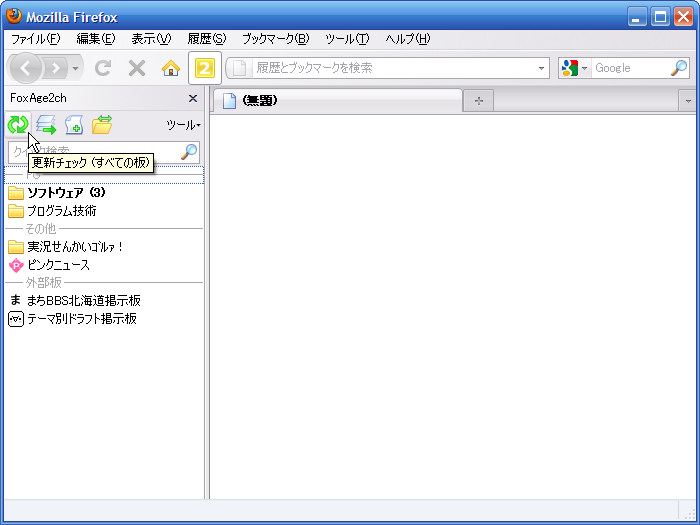Click the open-updated-threads icon with green arrow
The image size is (700, 525).
(46, 125)
